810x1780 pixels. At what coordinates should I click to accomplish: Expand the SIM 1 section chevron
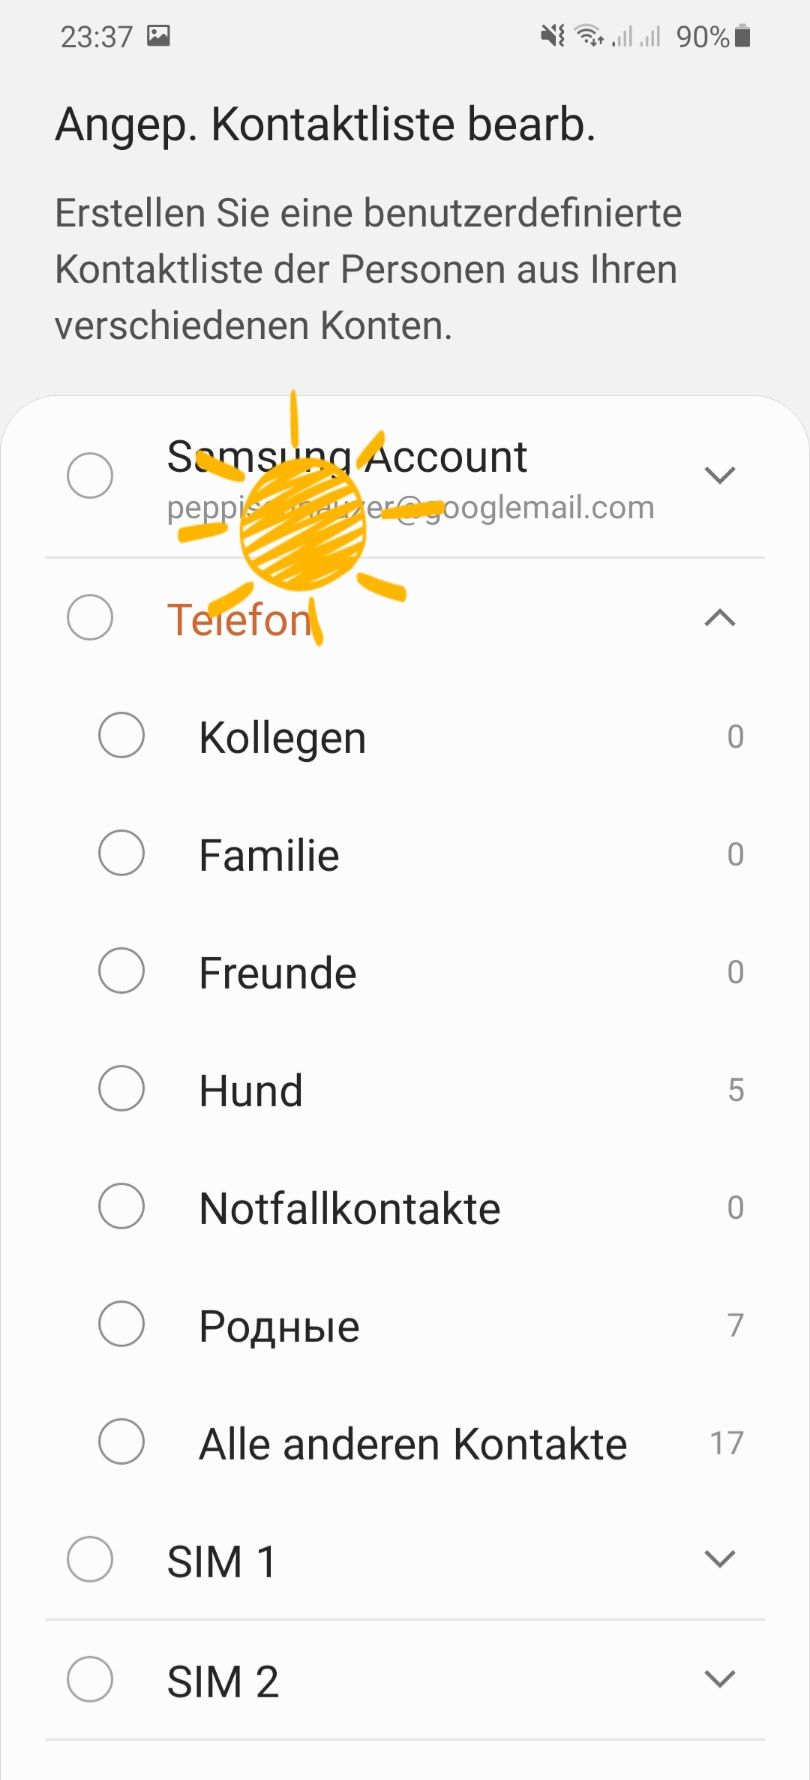[720, 1559]
